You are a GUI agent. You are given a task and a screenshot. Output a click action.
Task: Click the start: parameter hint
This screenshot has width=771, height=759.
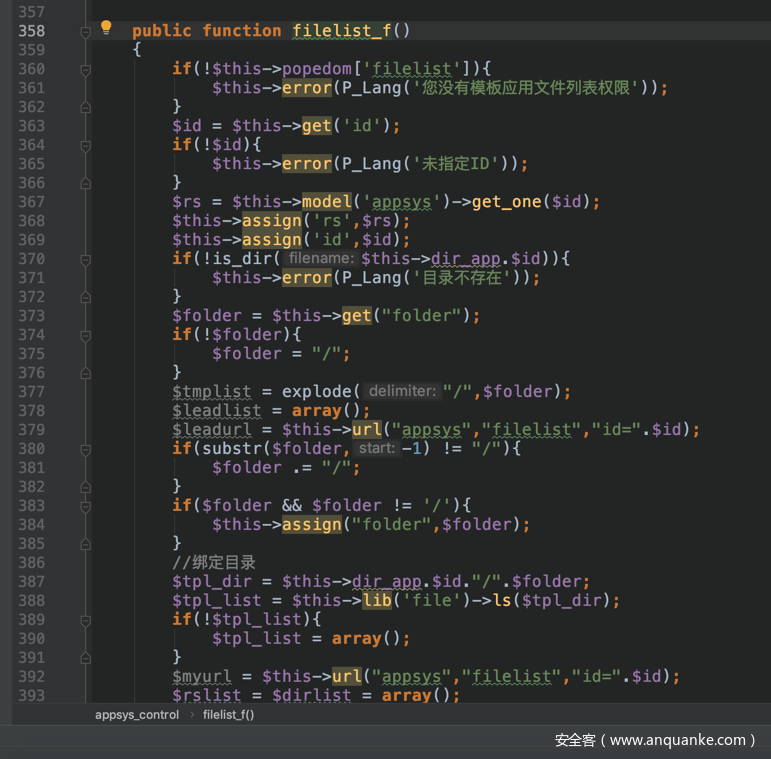377,448
